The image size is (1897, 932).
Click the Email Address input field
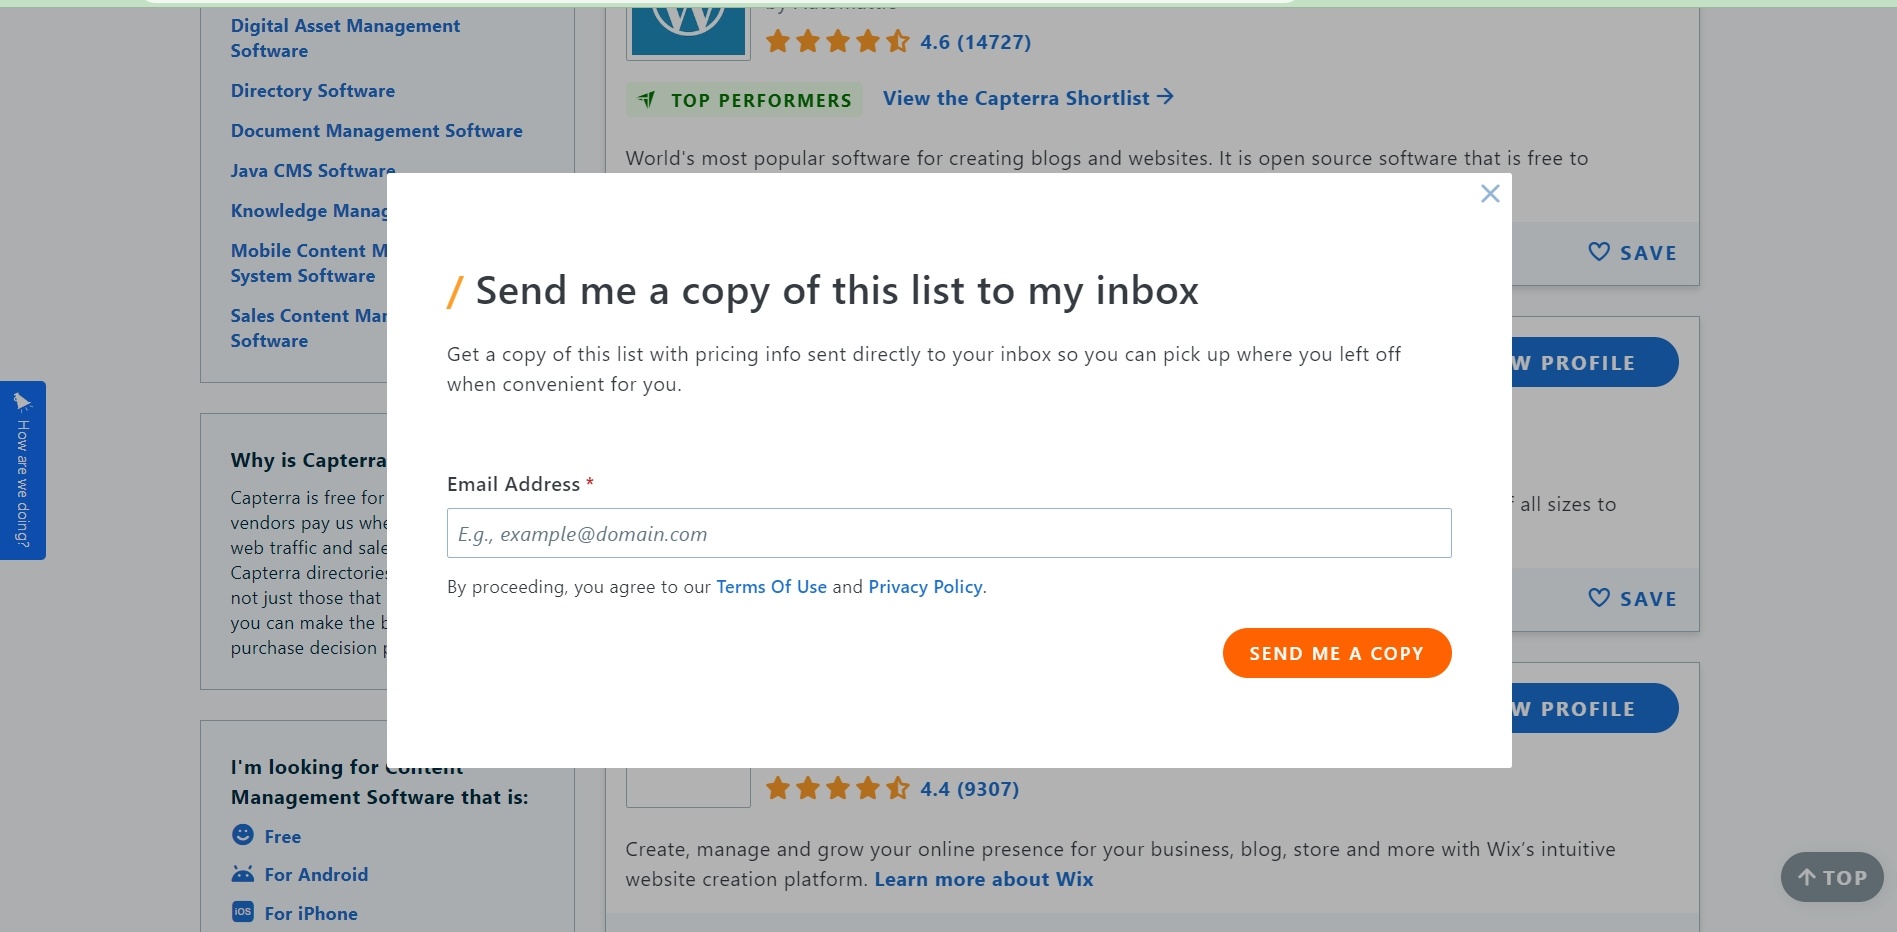pos(949,533)
